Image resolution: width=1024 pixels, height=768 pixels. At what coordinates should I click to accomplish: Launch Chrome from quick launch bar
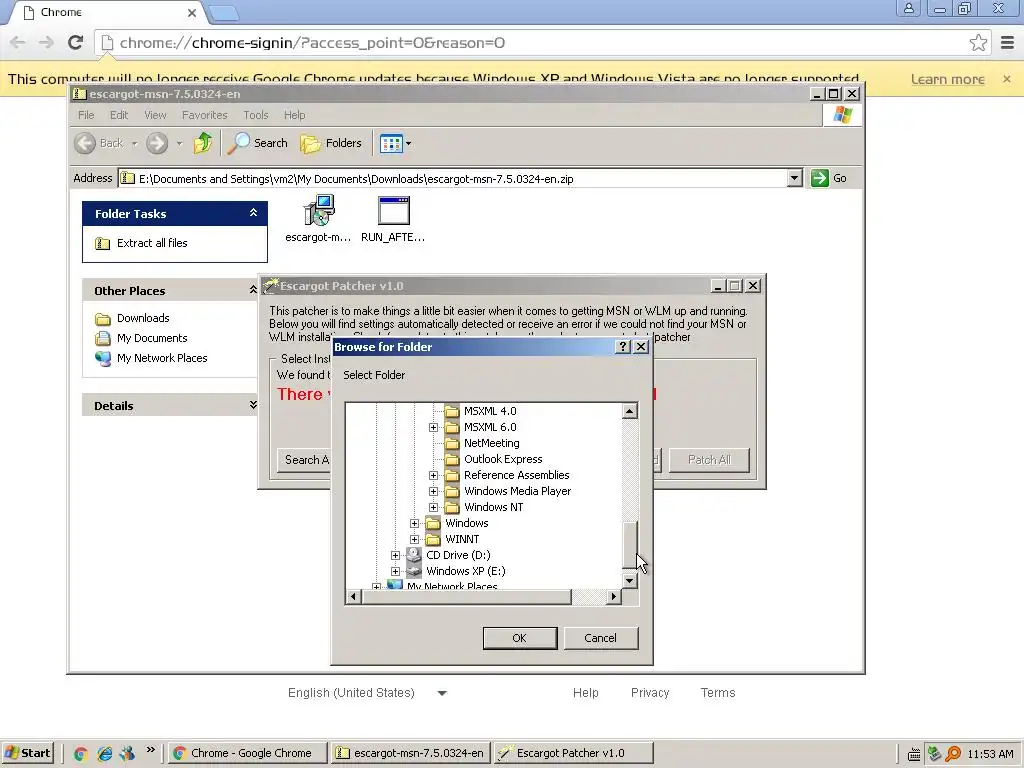click(80, 754)
